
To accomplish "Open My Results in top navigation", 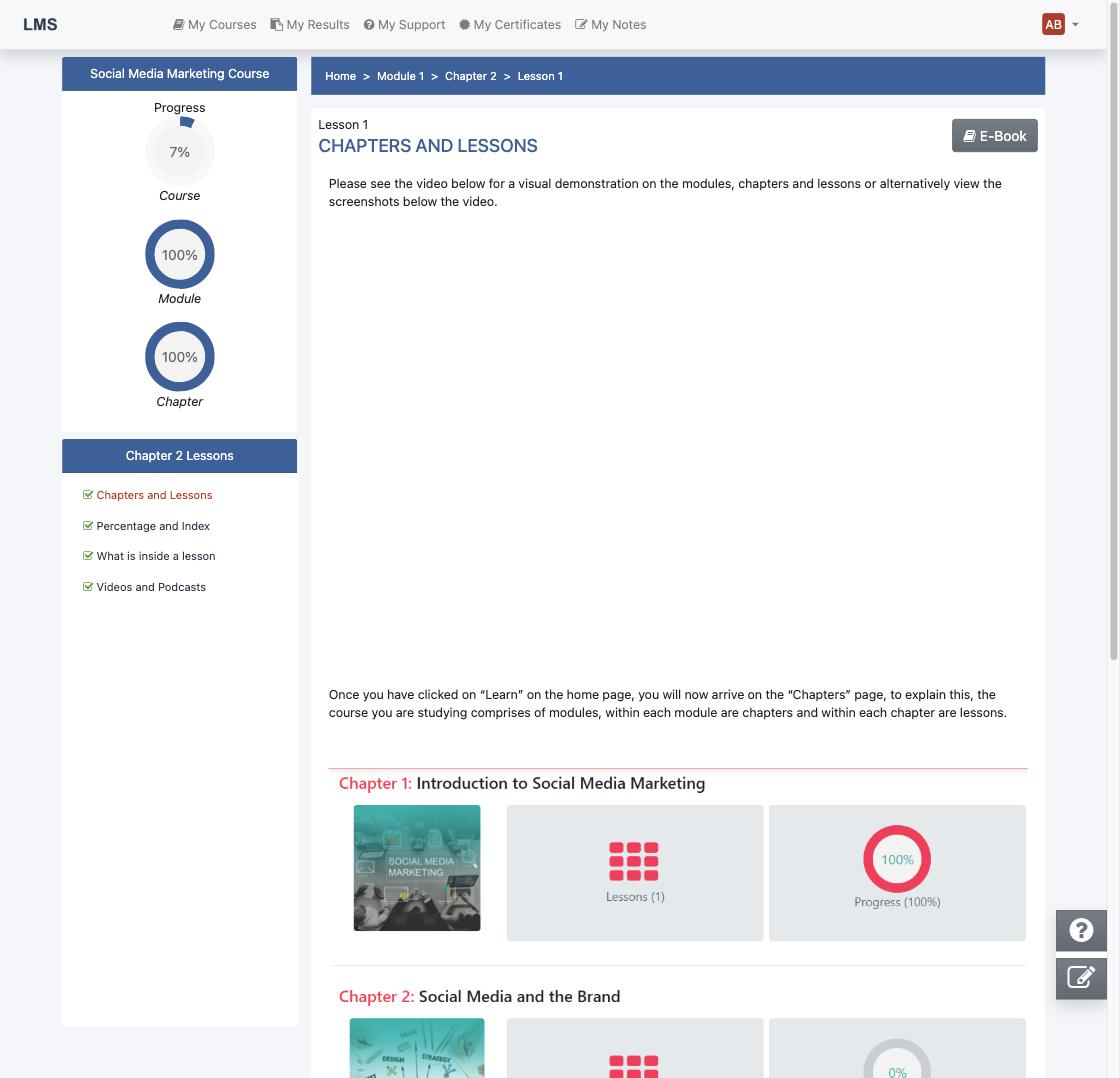I will click(310, 24).
